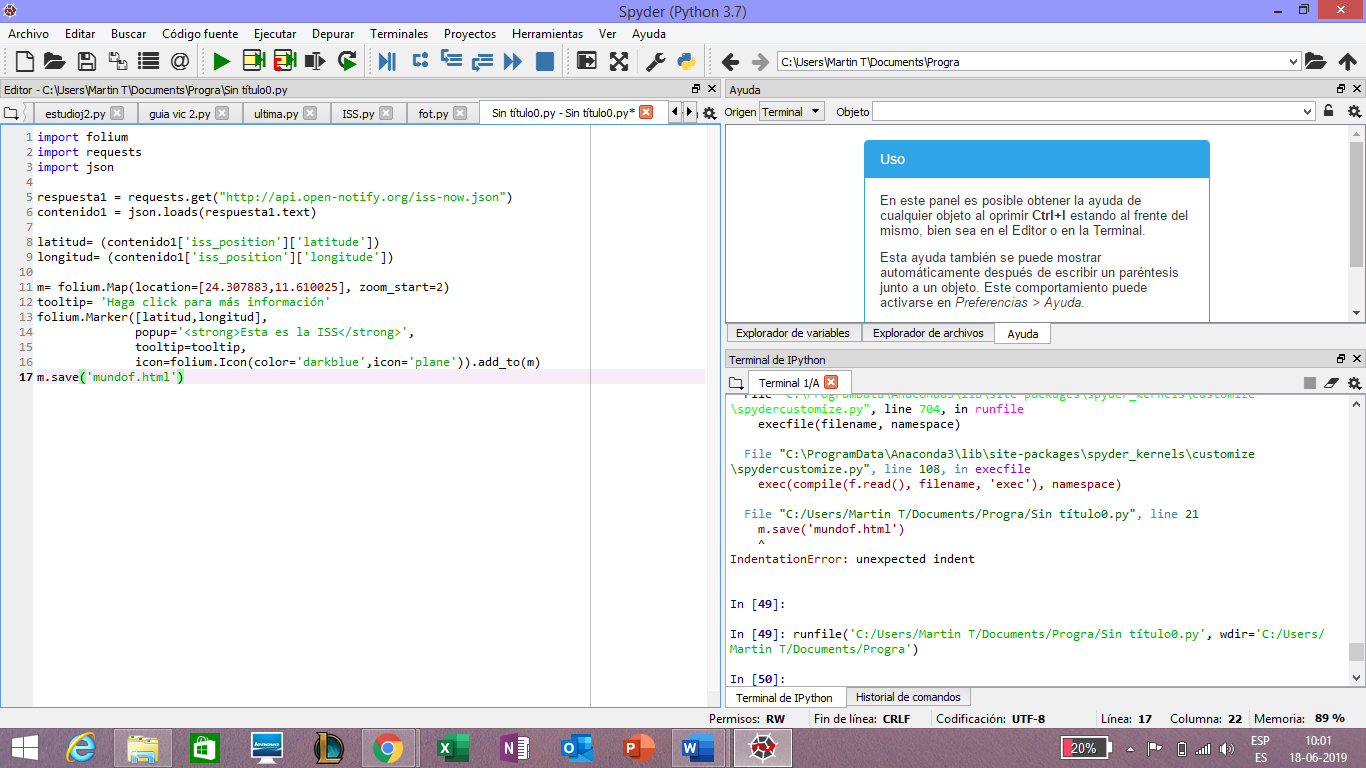Open the Origen Terminal dropdown
1366x768 pixels.
click(x=791, y=112)
